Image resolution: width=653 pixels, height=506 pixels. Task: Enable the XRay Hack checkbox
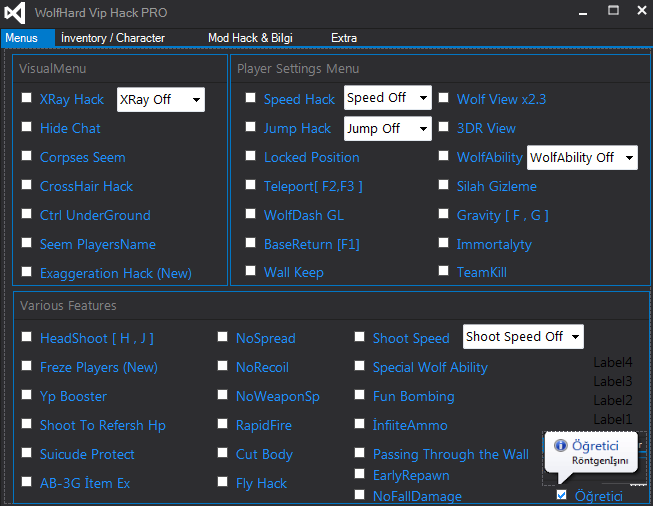click(27, 98)
